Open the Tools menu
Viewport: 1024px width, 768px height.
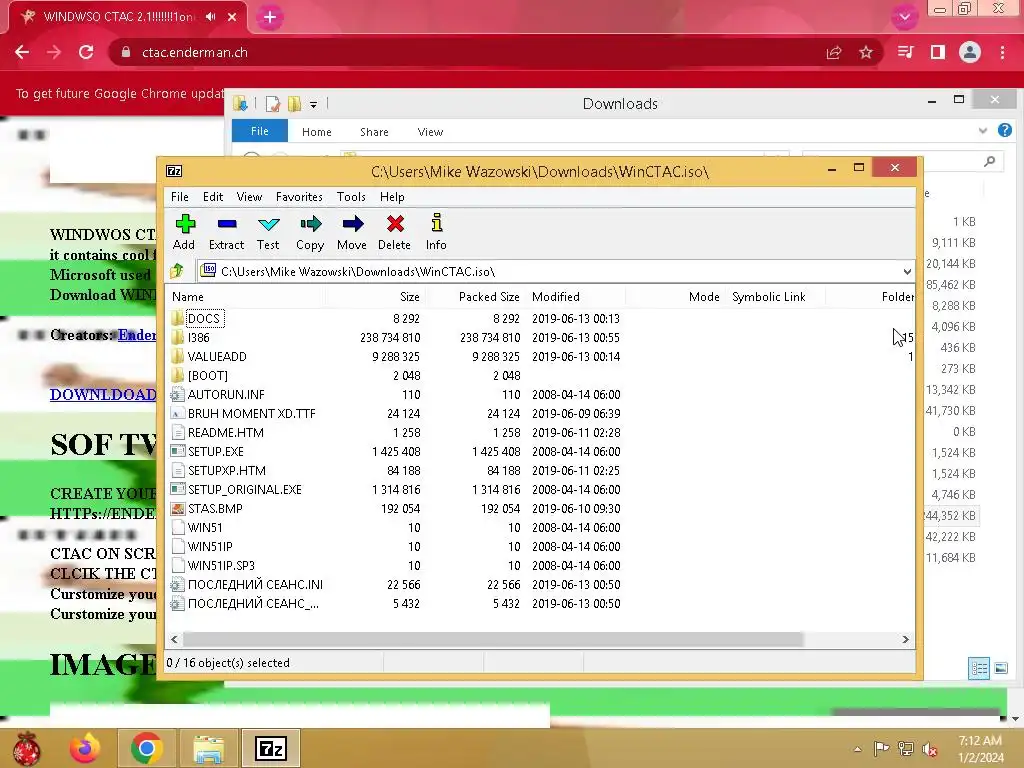coord(351,197)
